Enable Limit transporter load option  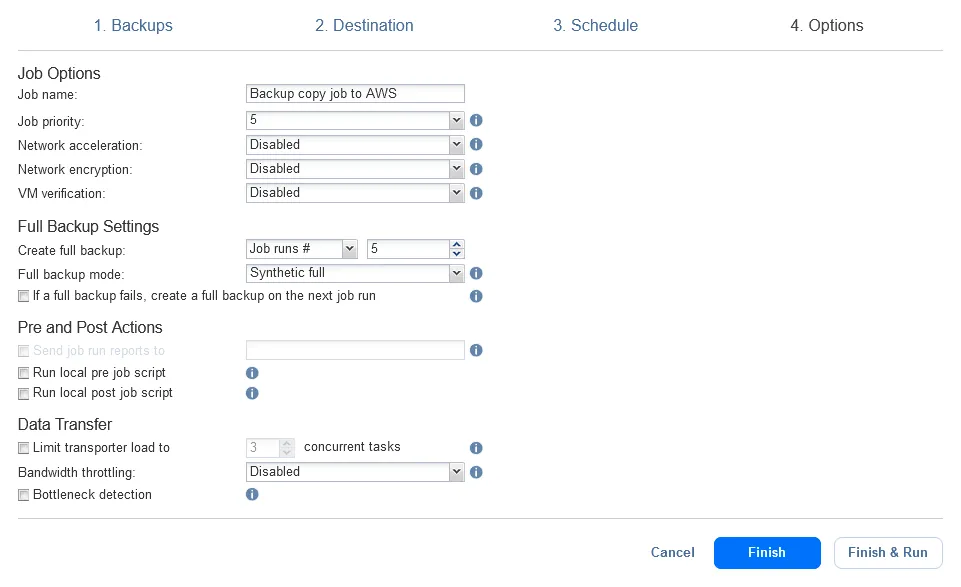click(x=23, y=447)
